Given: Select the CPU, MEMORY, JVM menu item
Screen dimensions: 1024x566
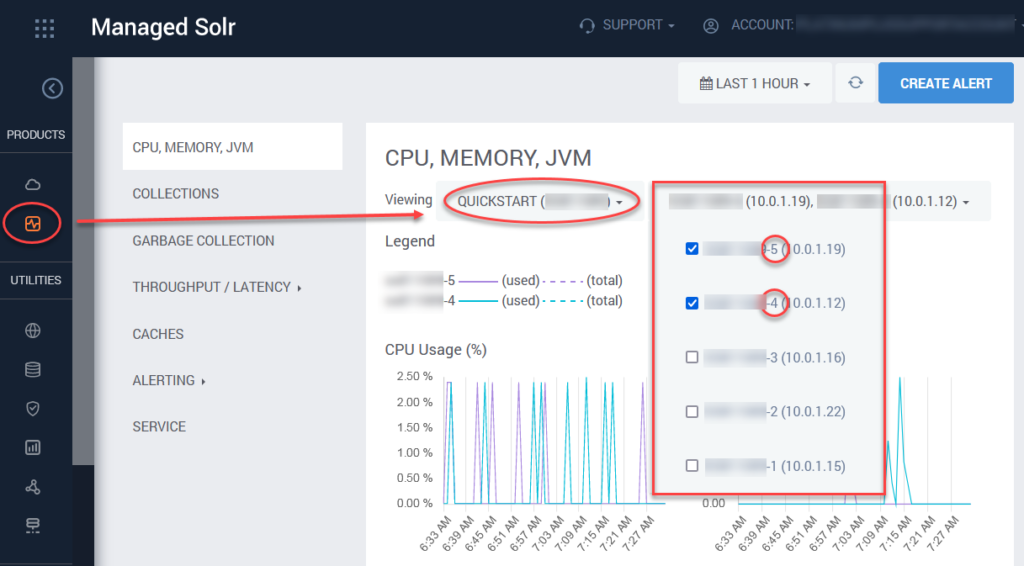Looking at the screenshot, I should [232, 147].
